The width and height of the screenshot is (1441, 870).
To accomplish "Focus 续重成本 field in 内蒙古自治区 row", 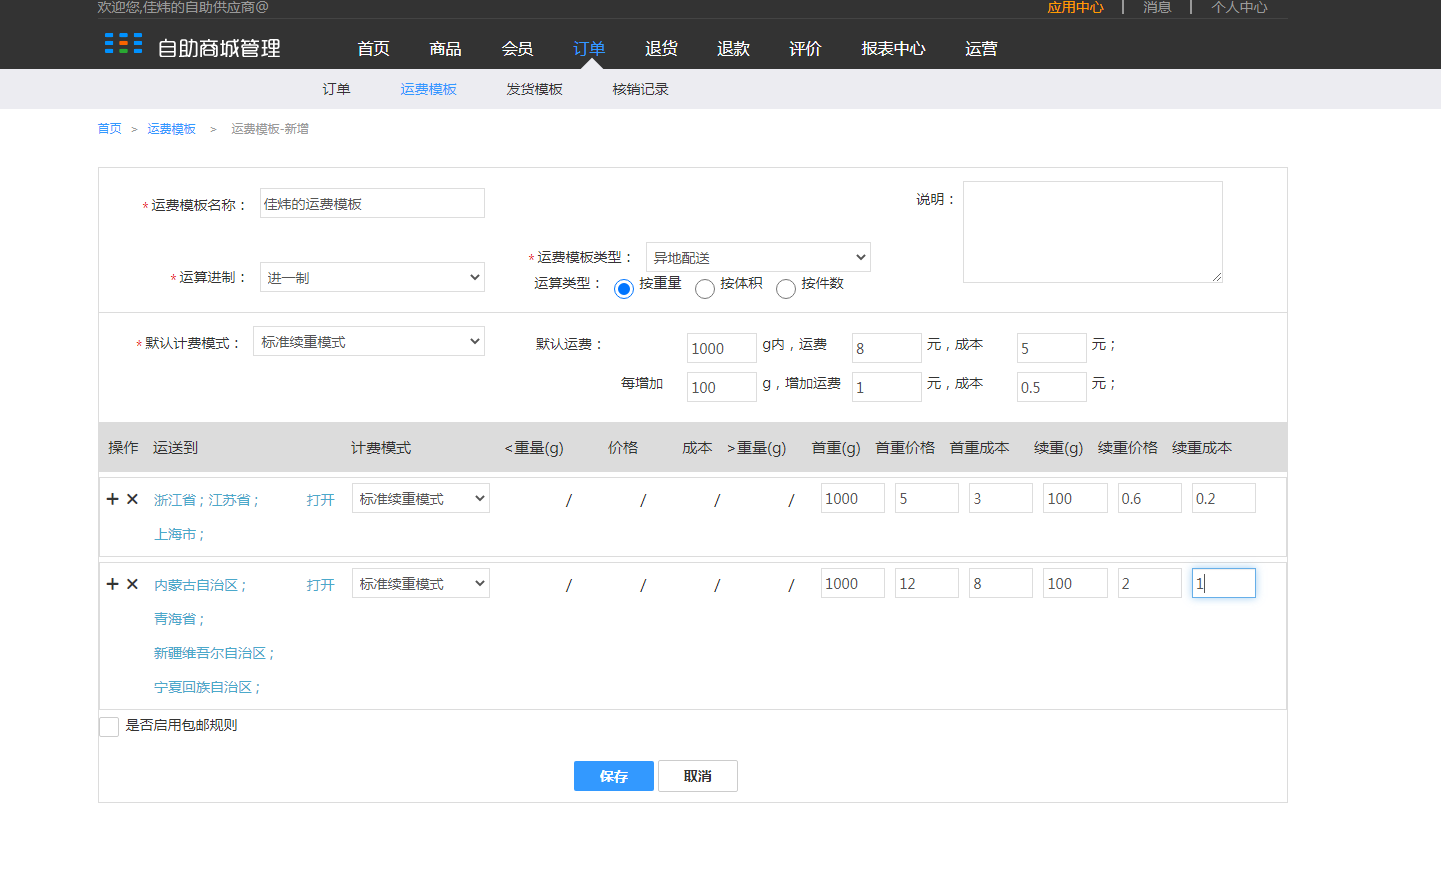I will tap(1224, 583).
